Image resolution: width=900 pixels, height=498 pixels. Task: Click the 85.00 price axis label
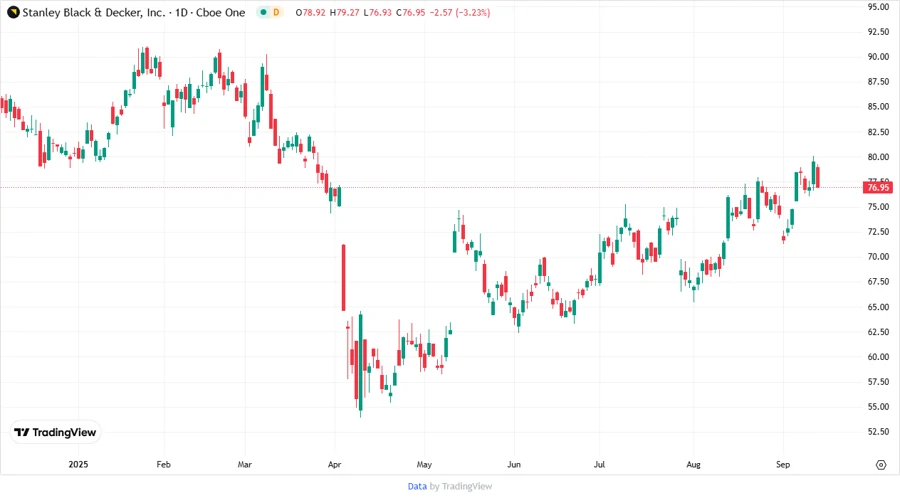[878, 107]
